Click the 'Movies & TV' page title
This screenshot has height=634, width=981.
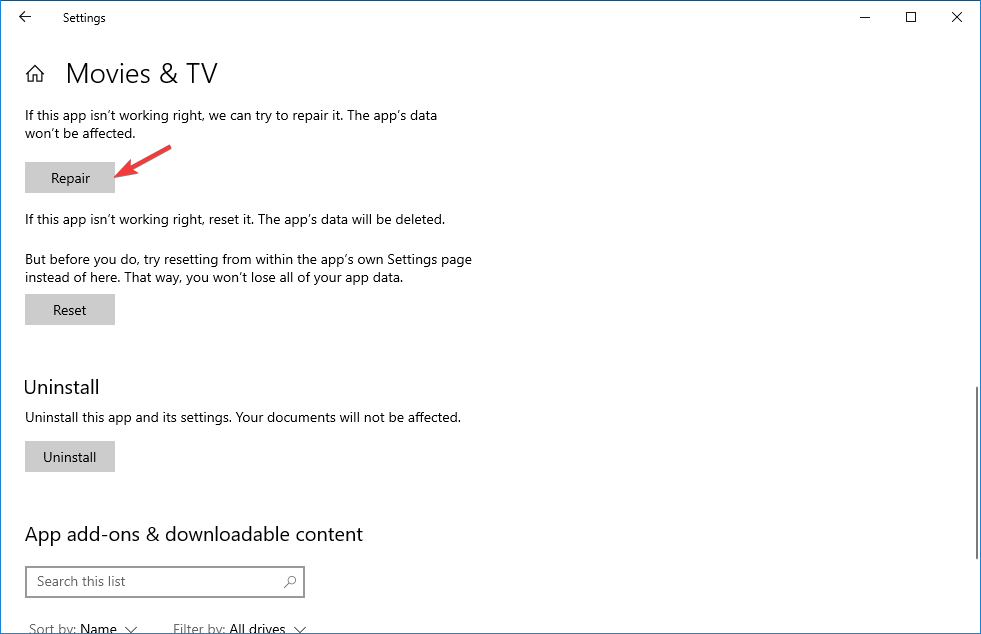(x=141, y=74)
